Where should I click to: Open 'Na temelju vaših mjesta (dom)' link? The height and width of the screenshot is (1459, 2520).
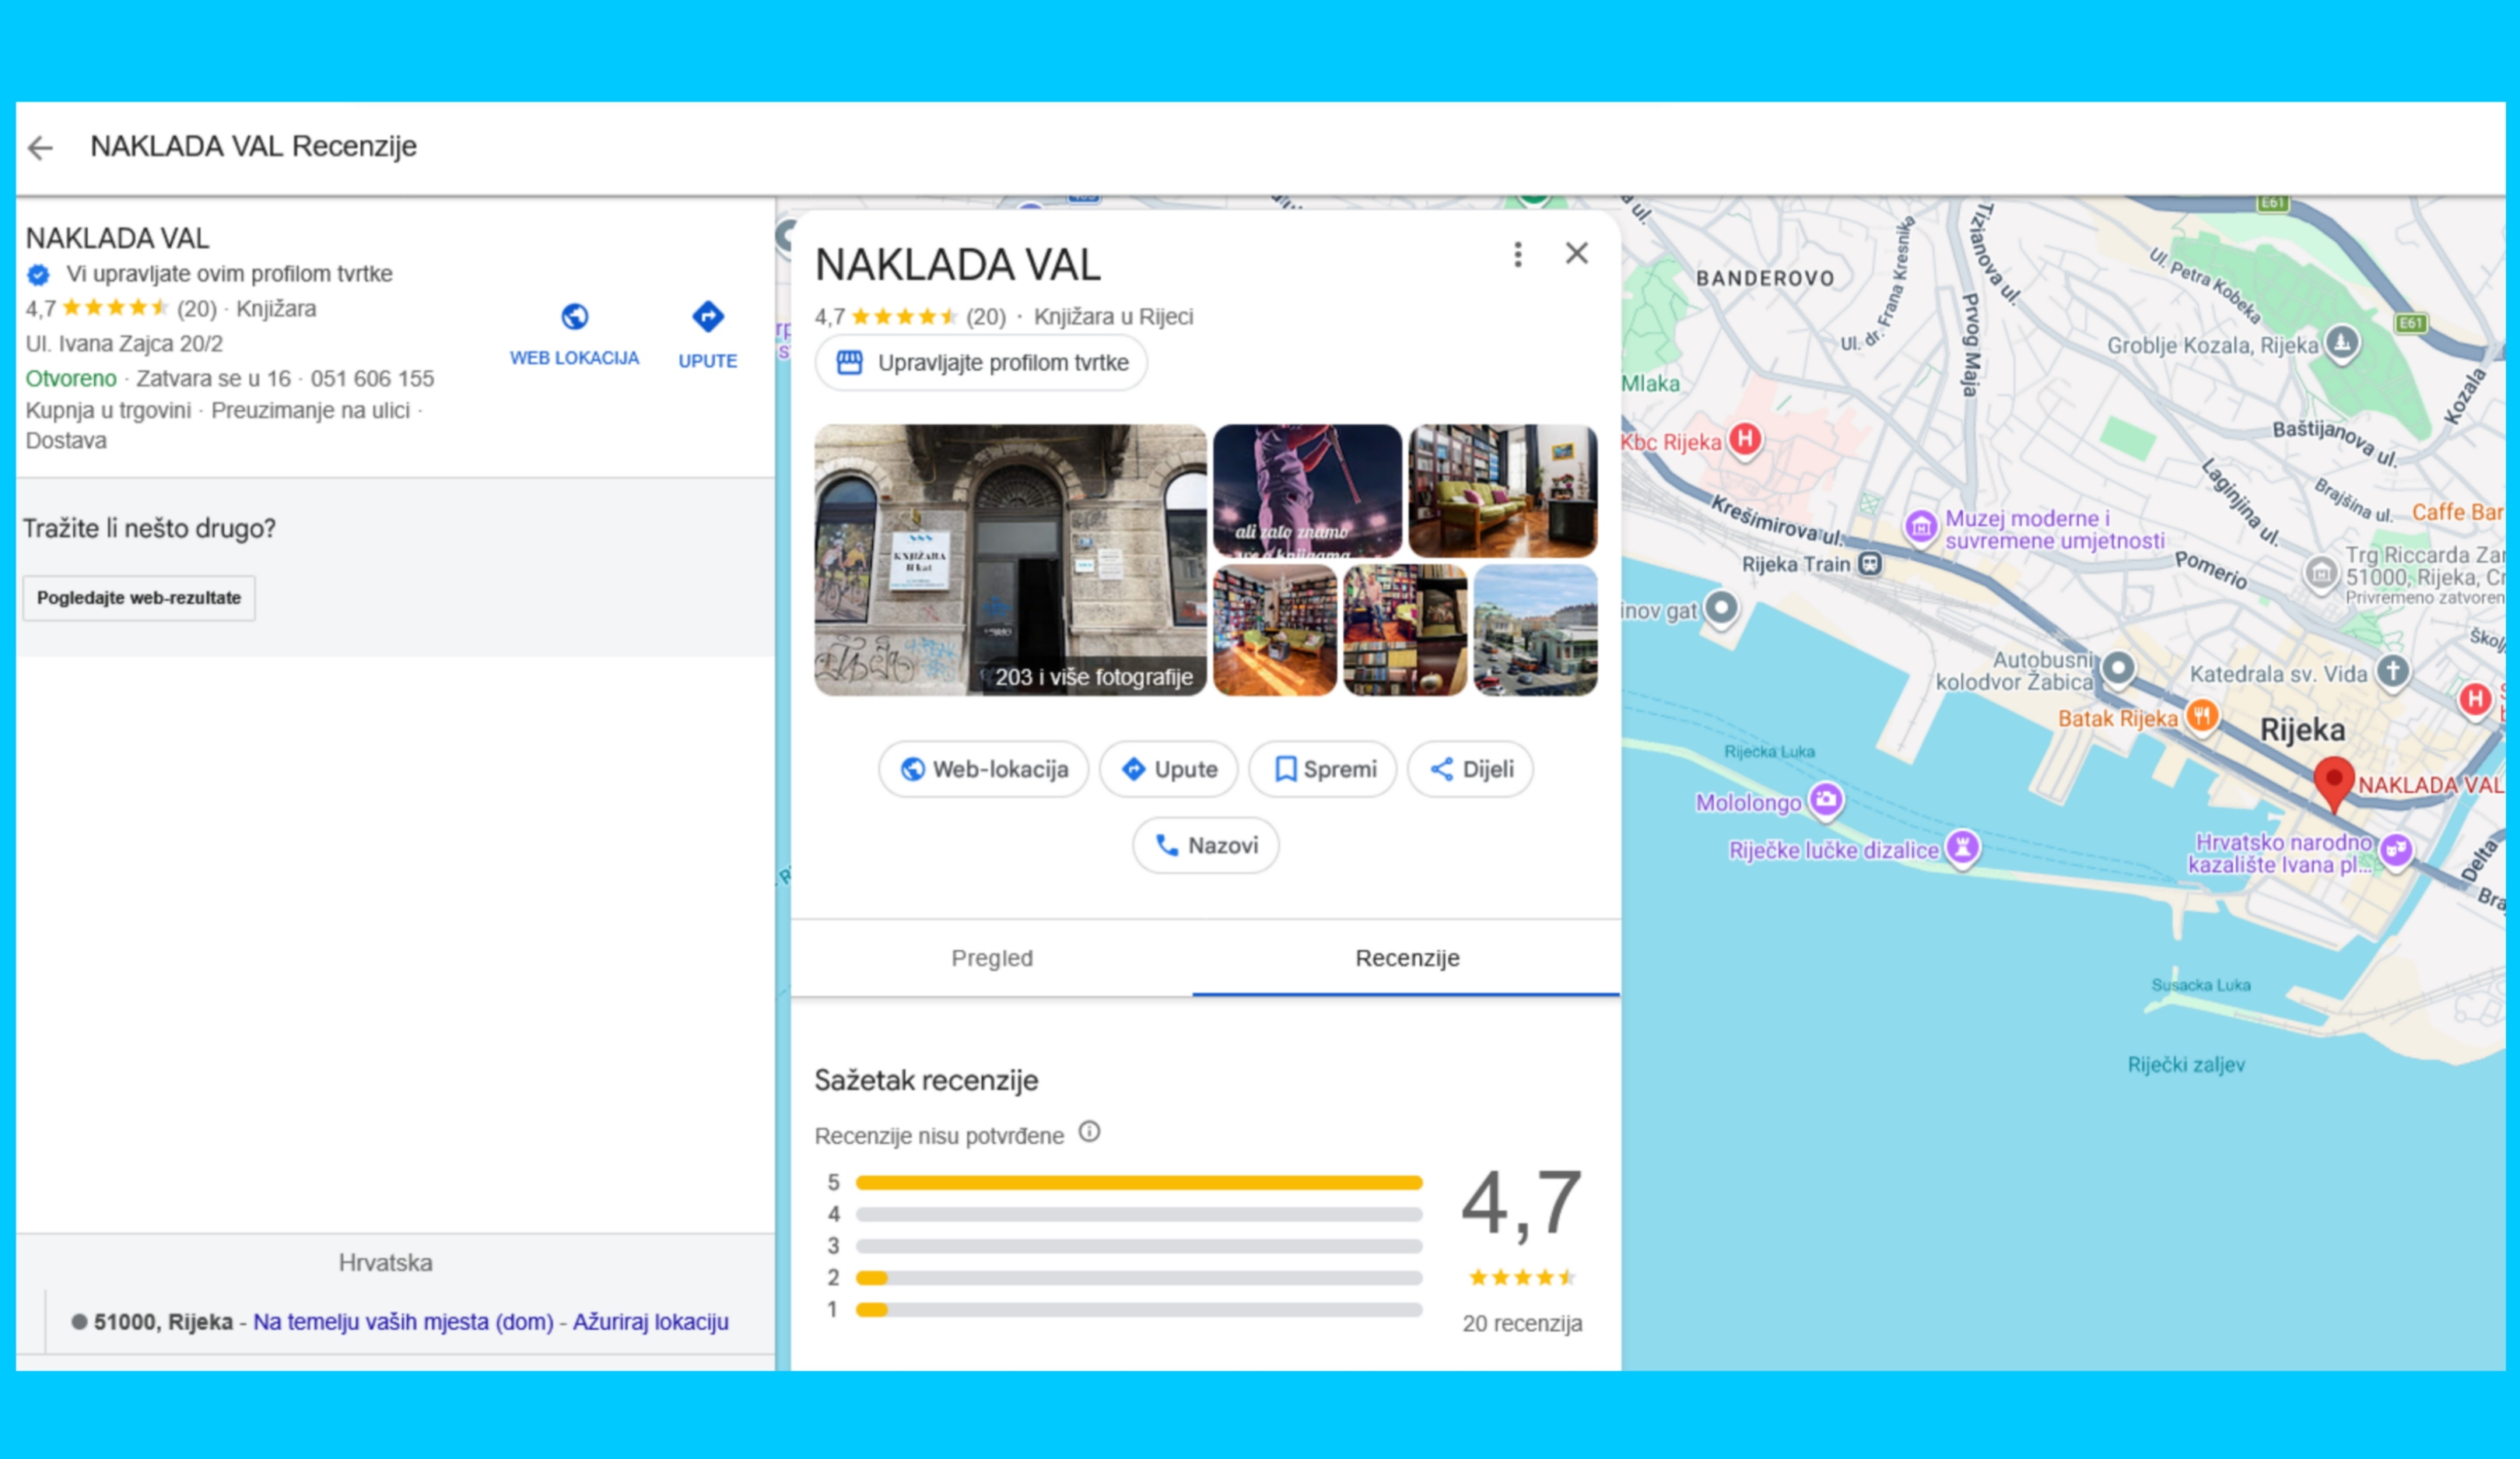[403, 1322]
